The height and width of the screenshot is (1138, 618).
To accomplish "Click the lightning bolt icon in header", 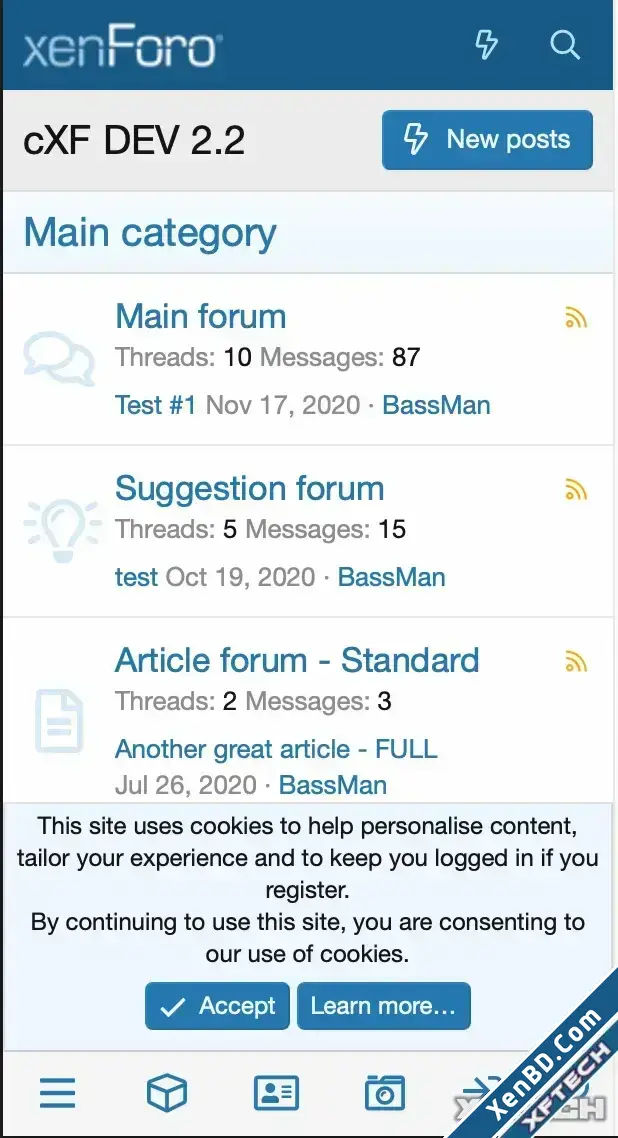I will point(486,45).
